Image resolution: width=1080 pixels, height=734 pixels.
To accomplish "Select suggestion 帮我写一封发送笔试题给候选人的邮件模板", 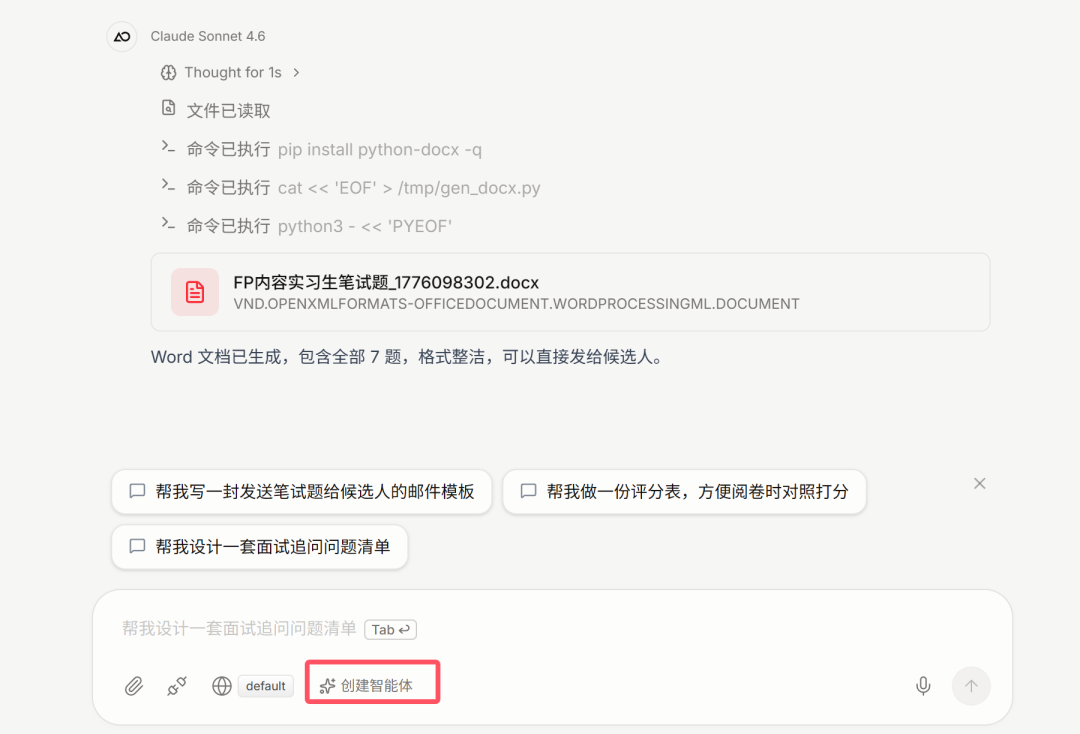I will click(302, 492).
